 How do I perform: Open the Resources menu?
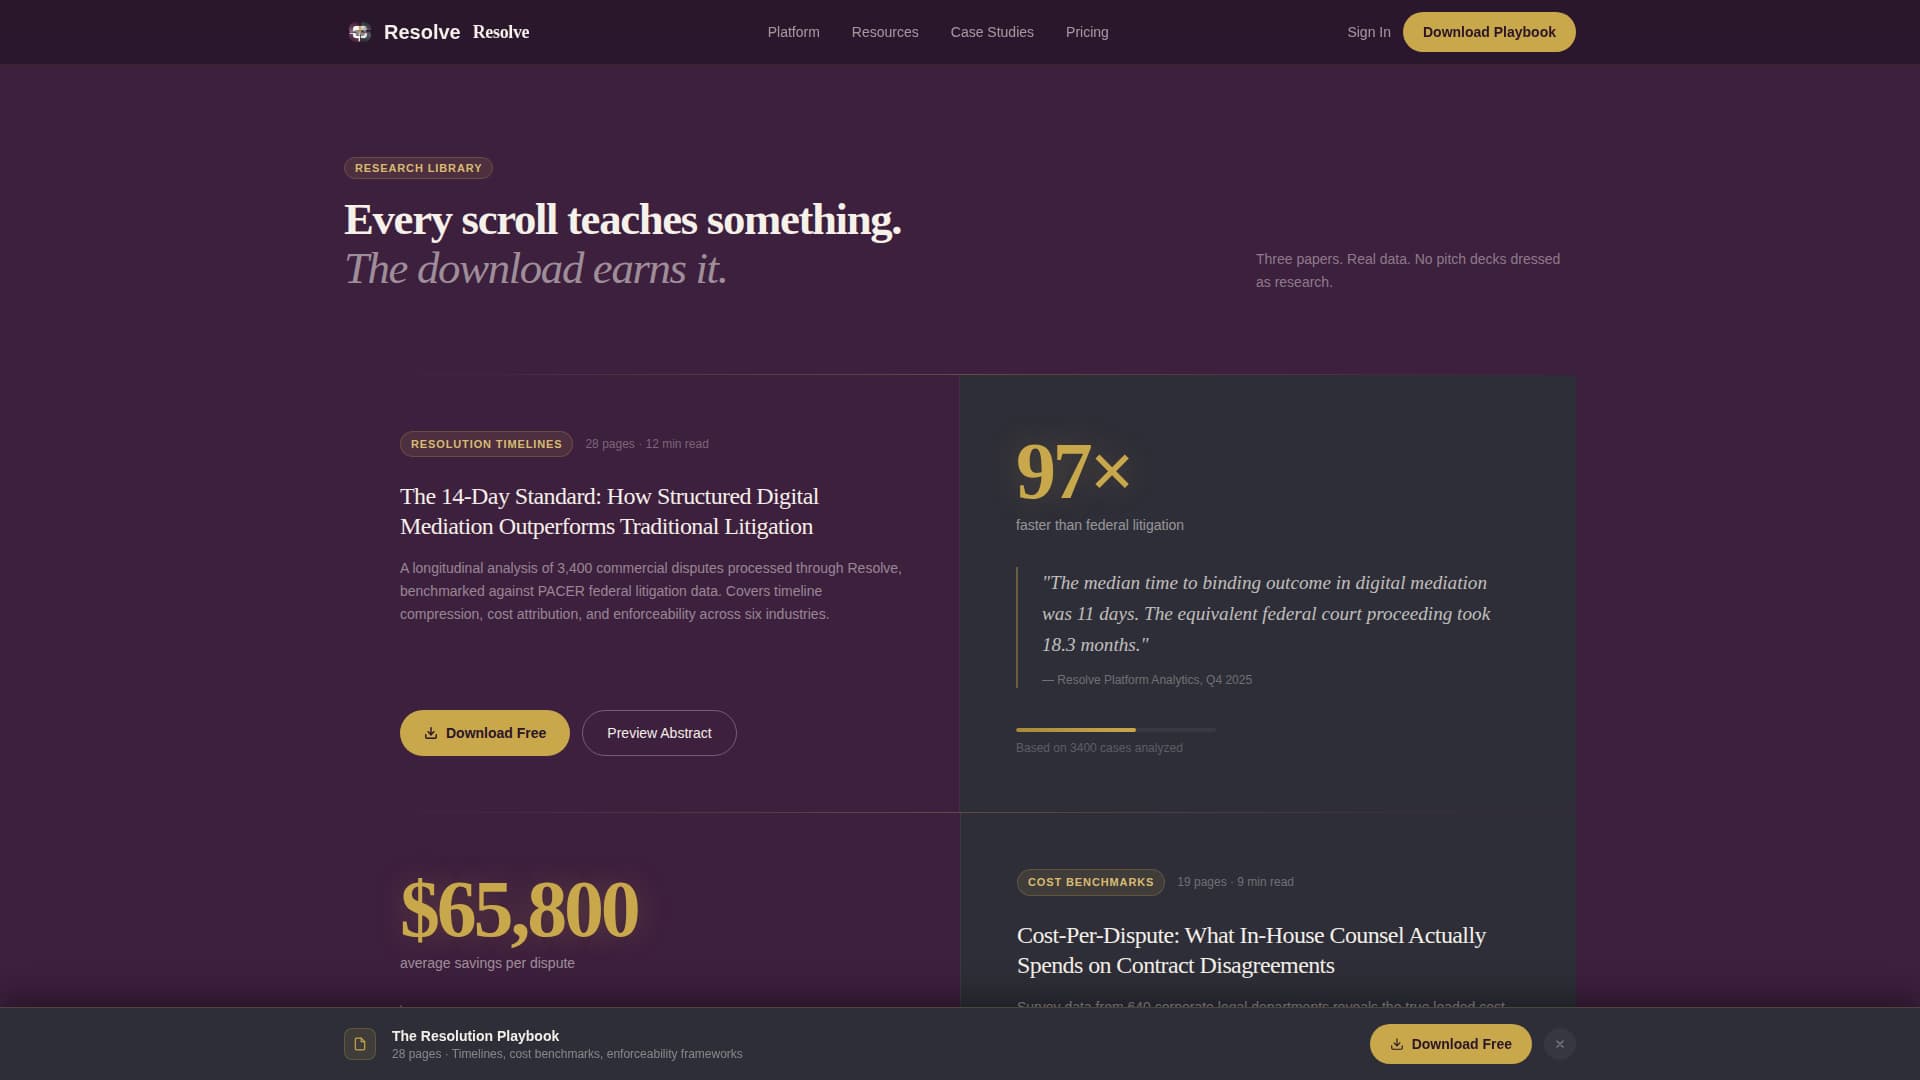click(x=884, y=31)
